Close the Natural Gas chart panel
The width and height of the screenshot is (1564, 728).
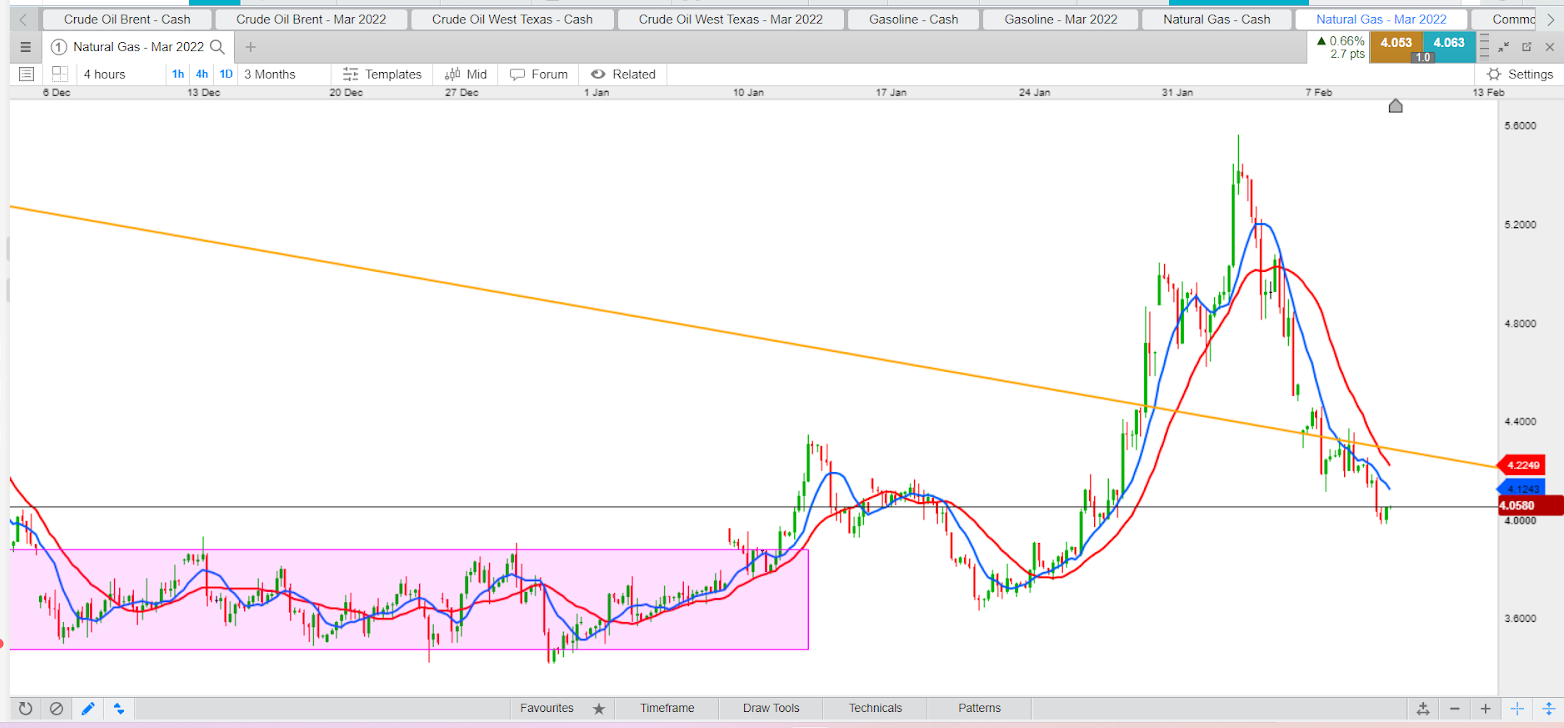(x=1548, y=46)
